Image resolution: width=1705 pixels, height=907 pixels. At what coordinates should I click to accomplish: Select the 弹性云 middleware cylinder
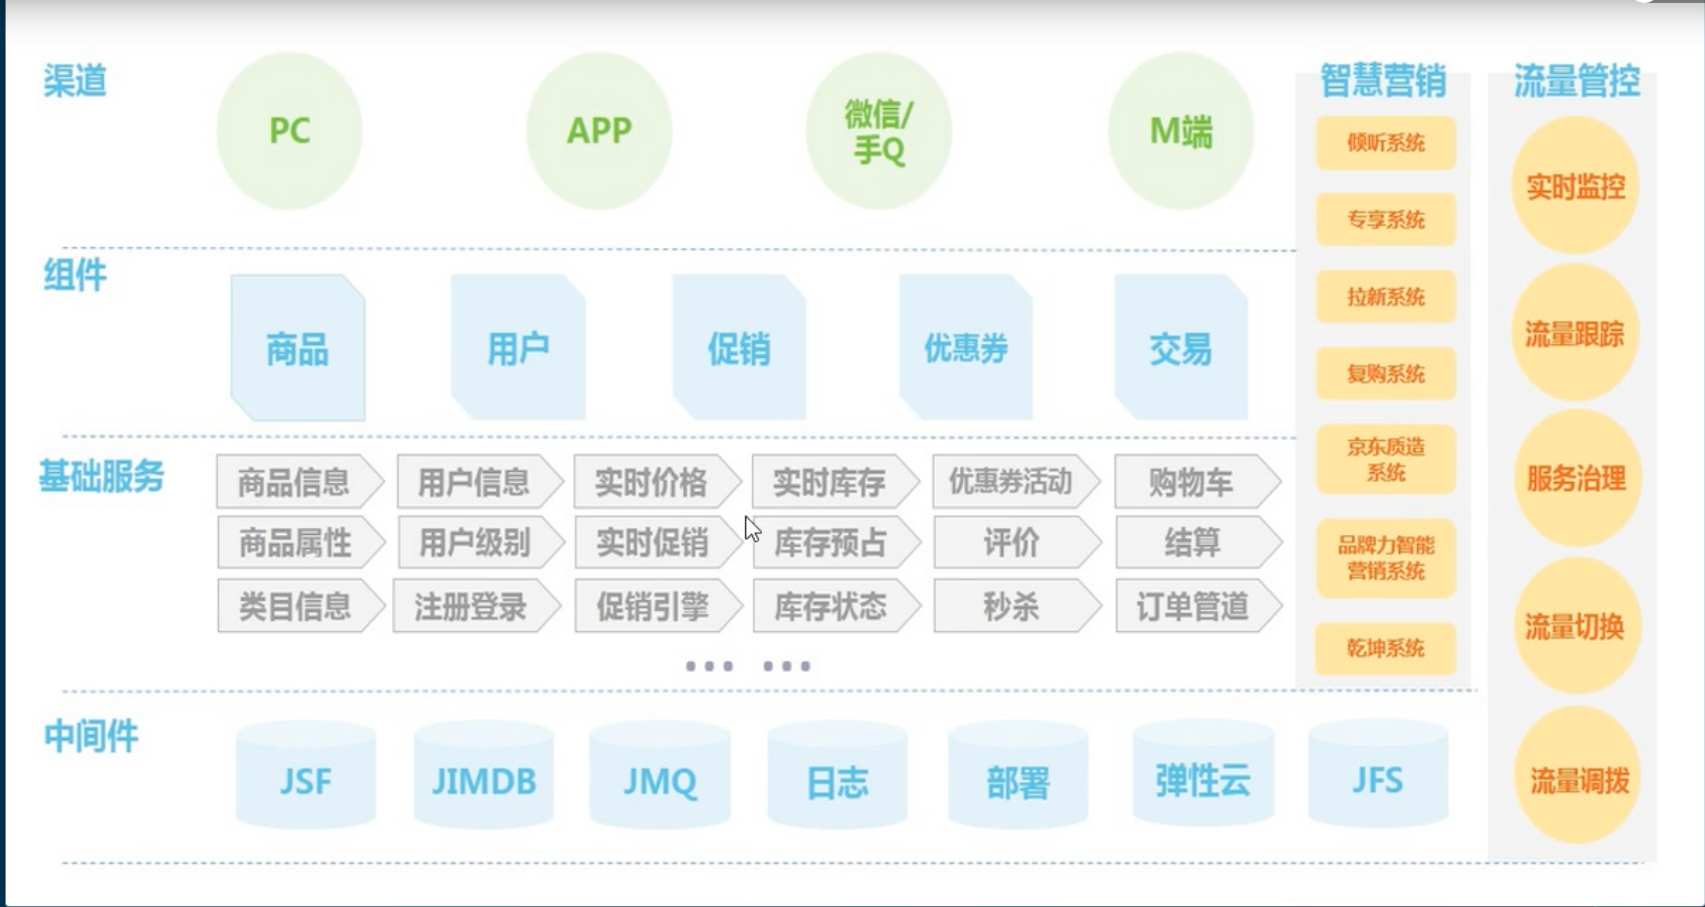[1203, 775]
